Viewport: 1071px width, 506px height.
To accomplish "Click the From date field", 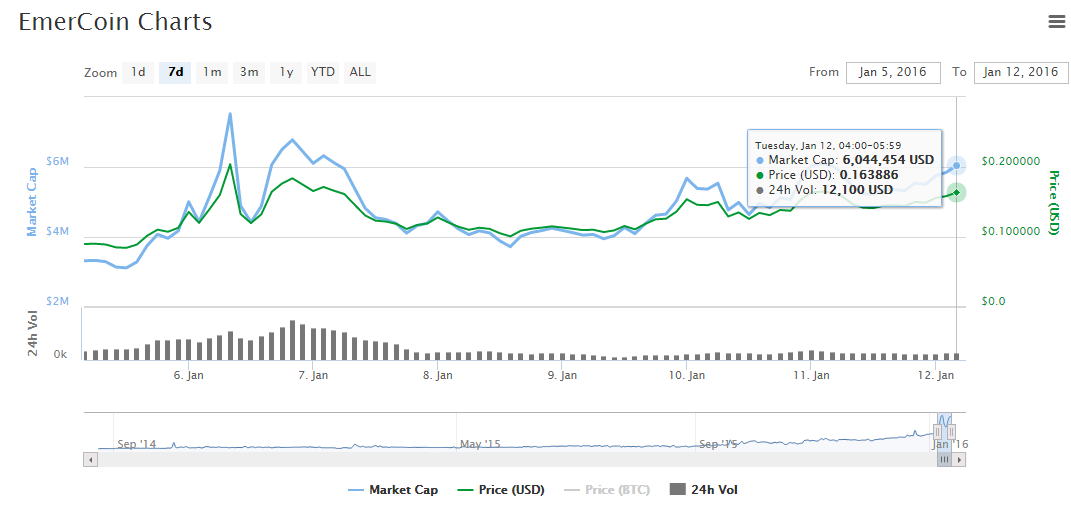I will (893, 72).
